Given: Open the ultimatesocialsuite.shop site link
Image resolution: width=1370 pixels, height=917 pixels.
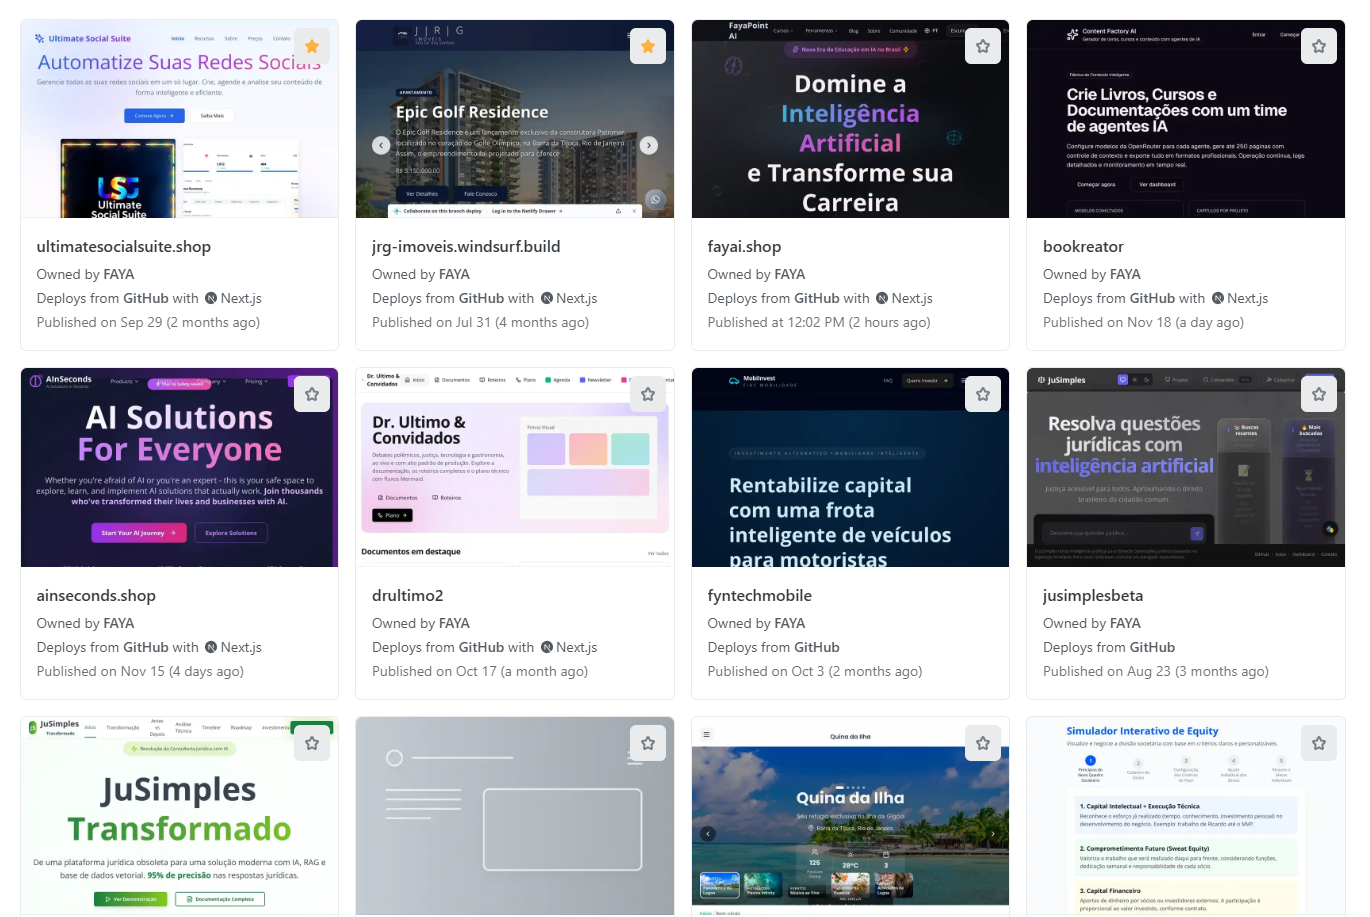Looking at the screenshot, I should pos(124,247).
